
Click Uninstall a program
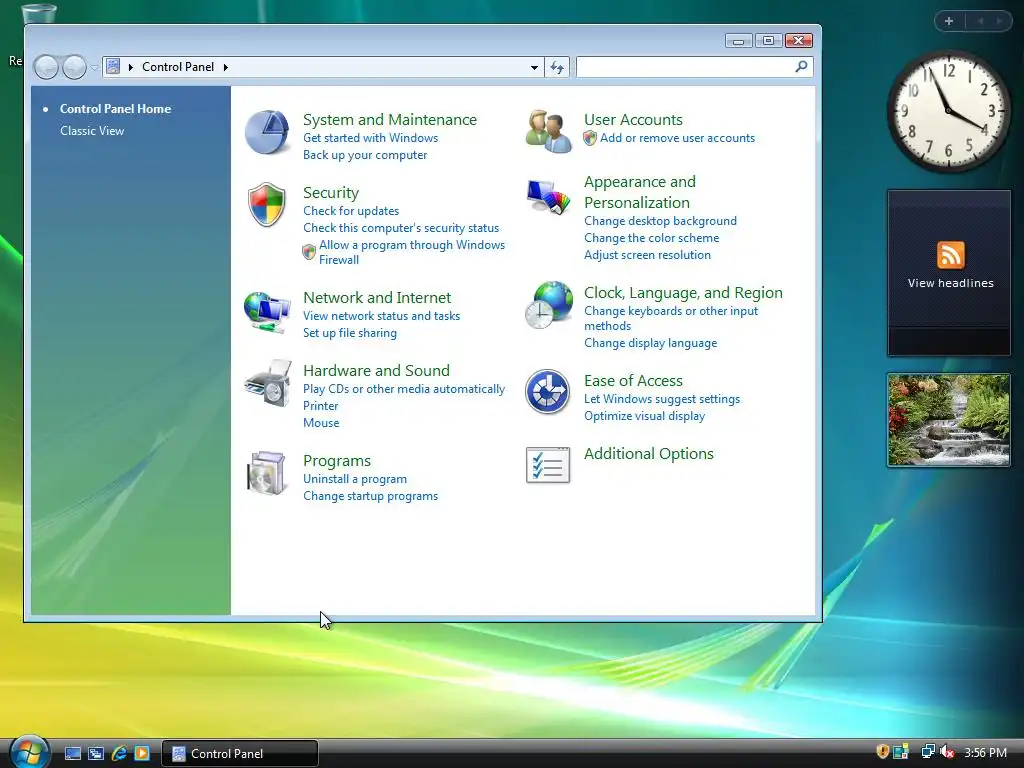click(355, 479)
